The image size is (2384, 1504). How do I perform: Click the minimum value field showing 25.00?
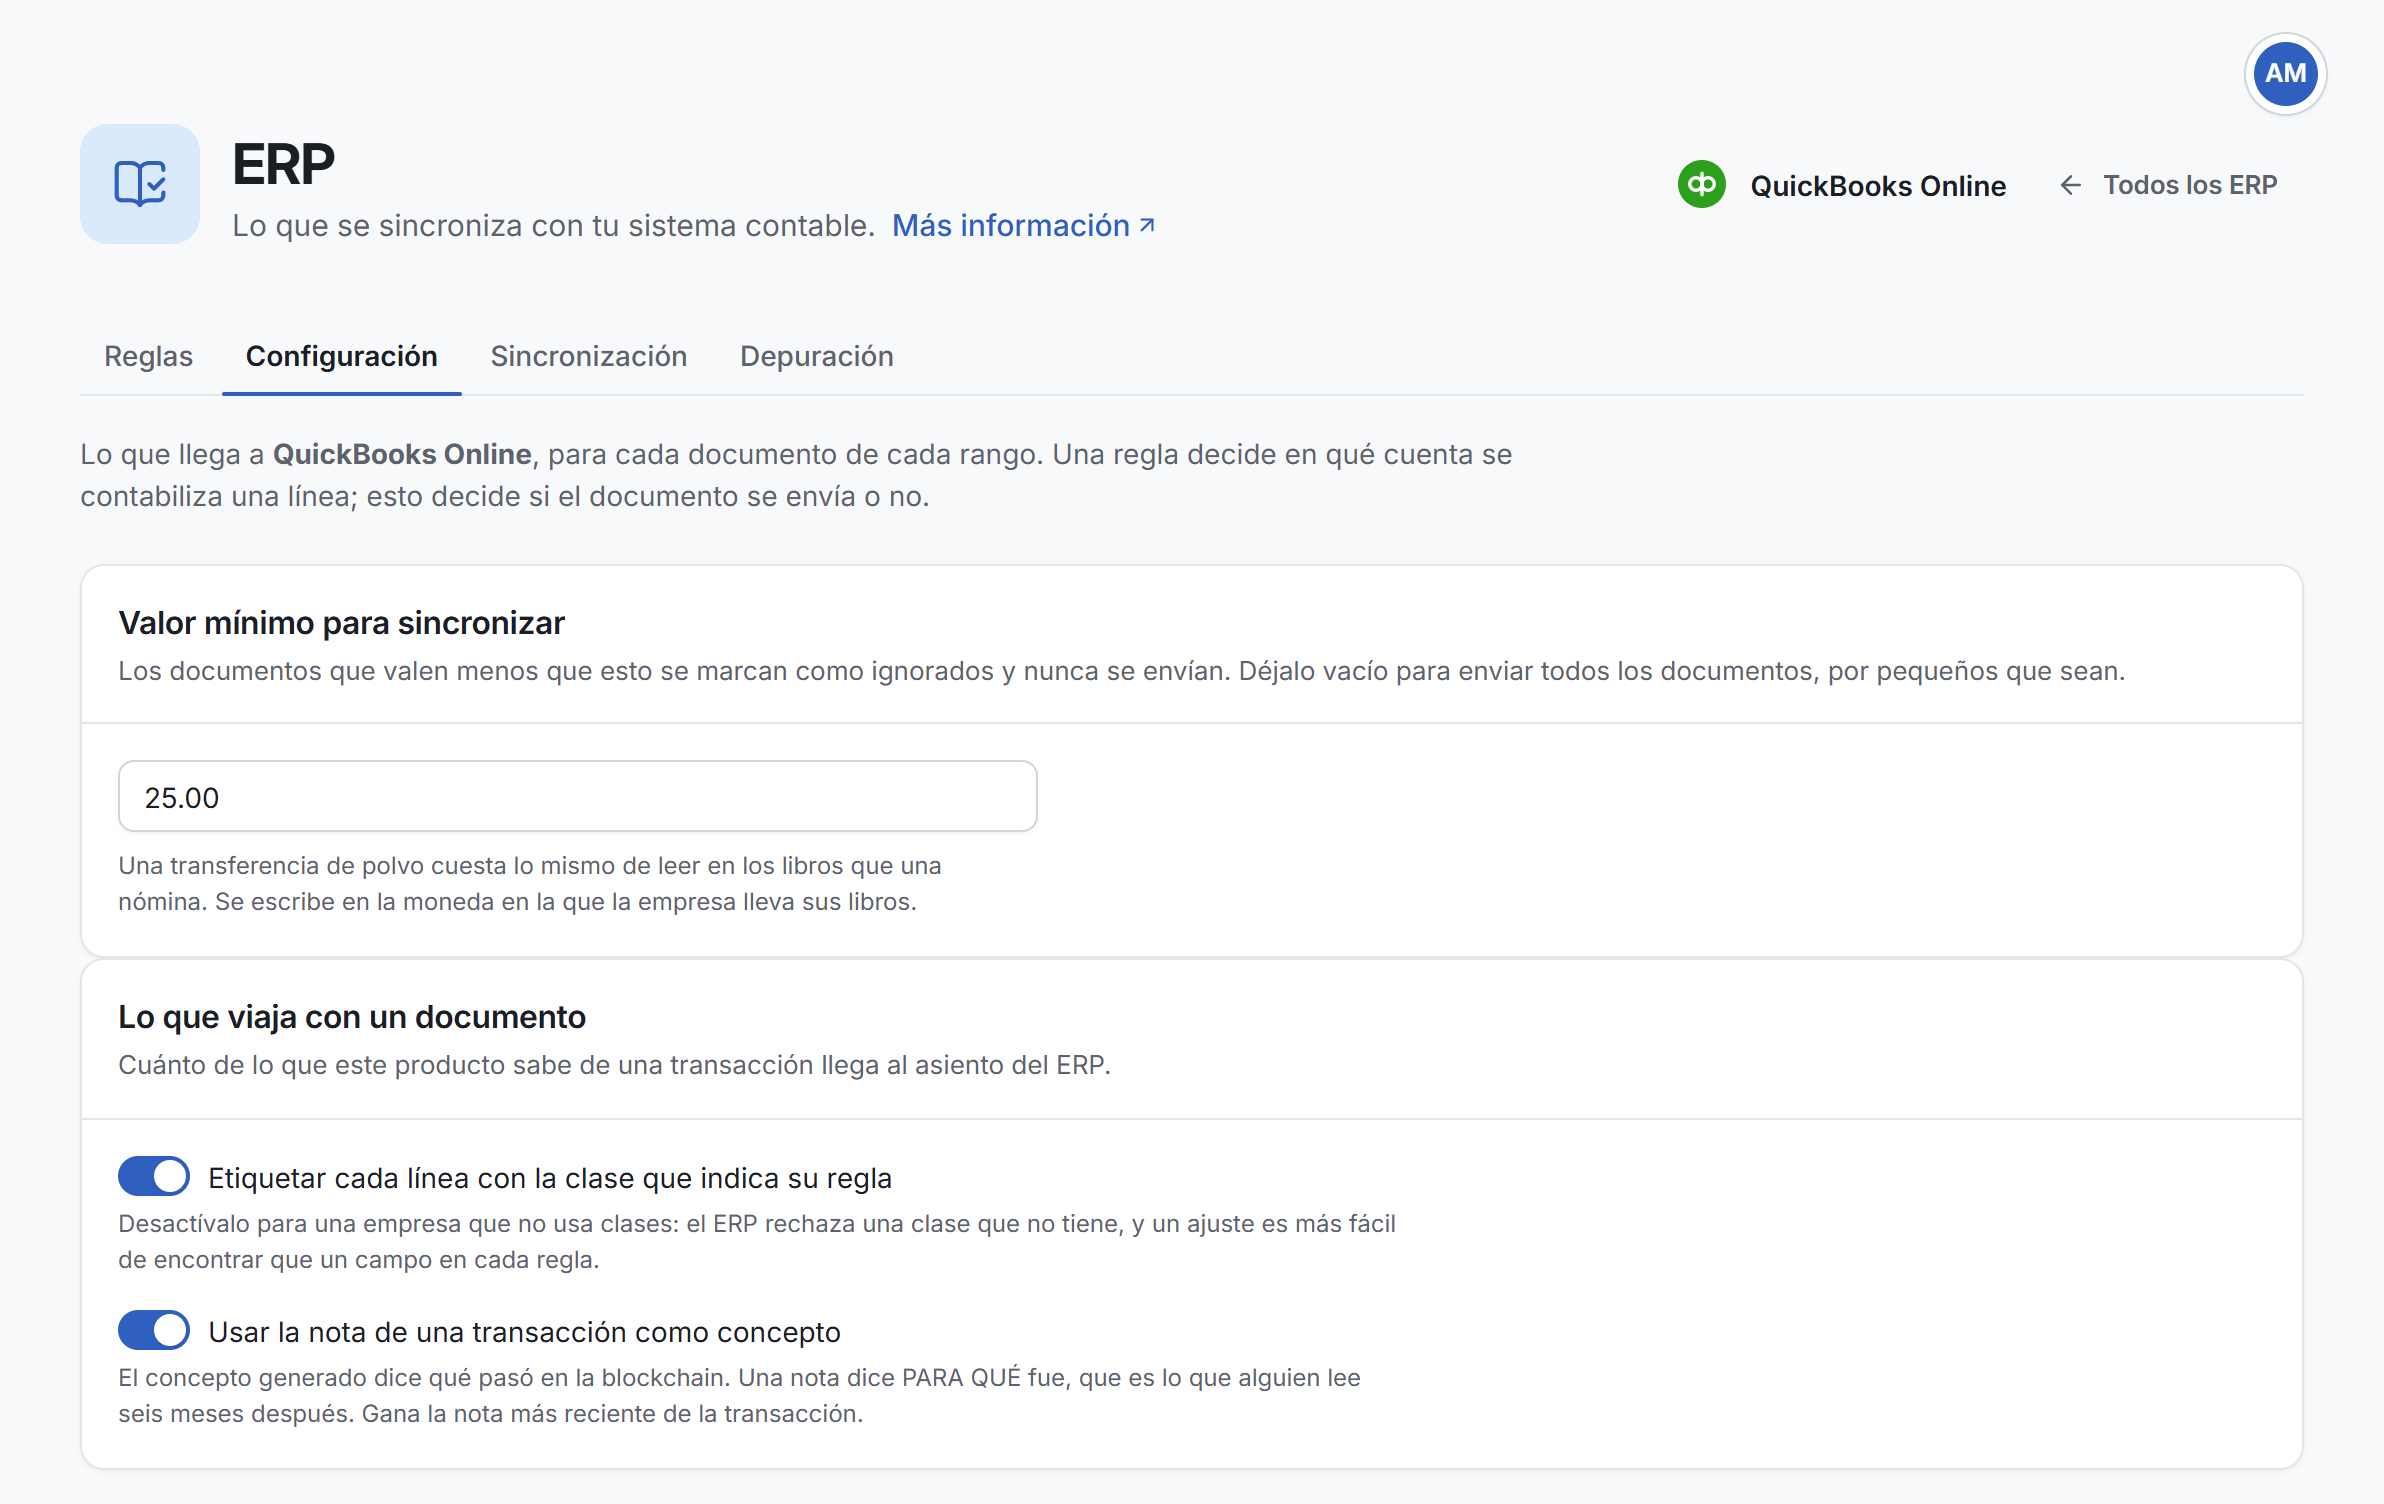pyautogui.click(x=578, y=797)
